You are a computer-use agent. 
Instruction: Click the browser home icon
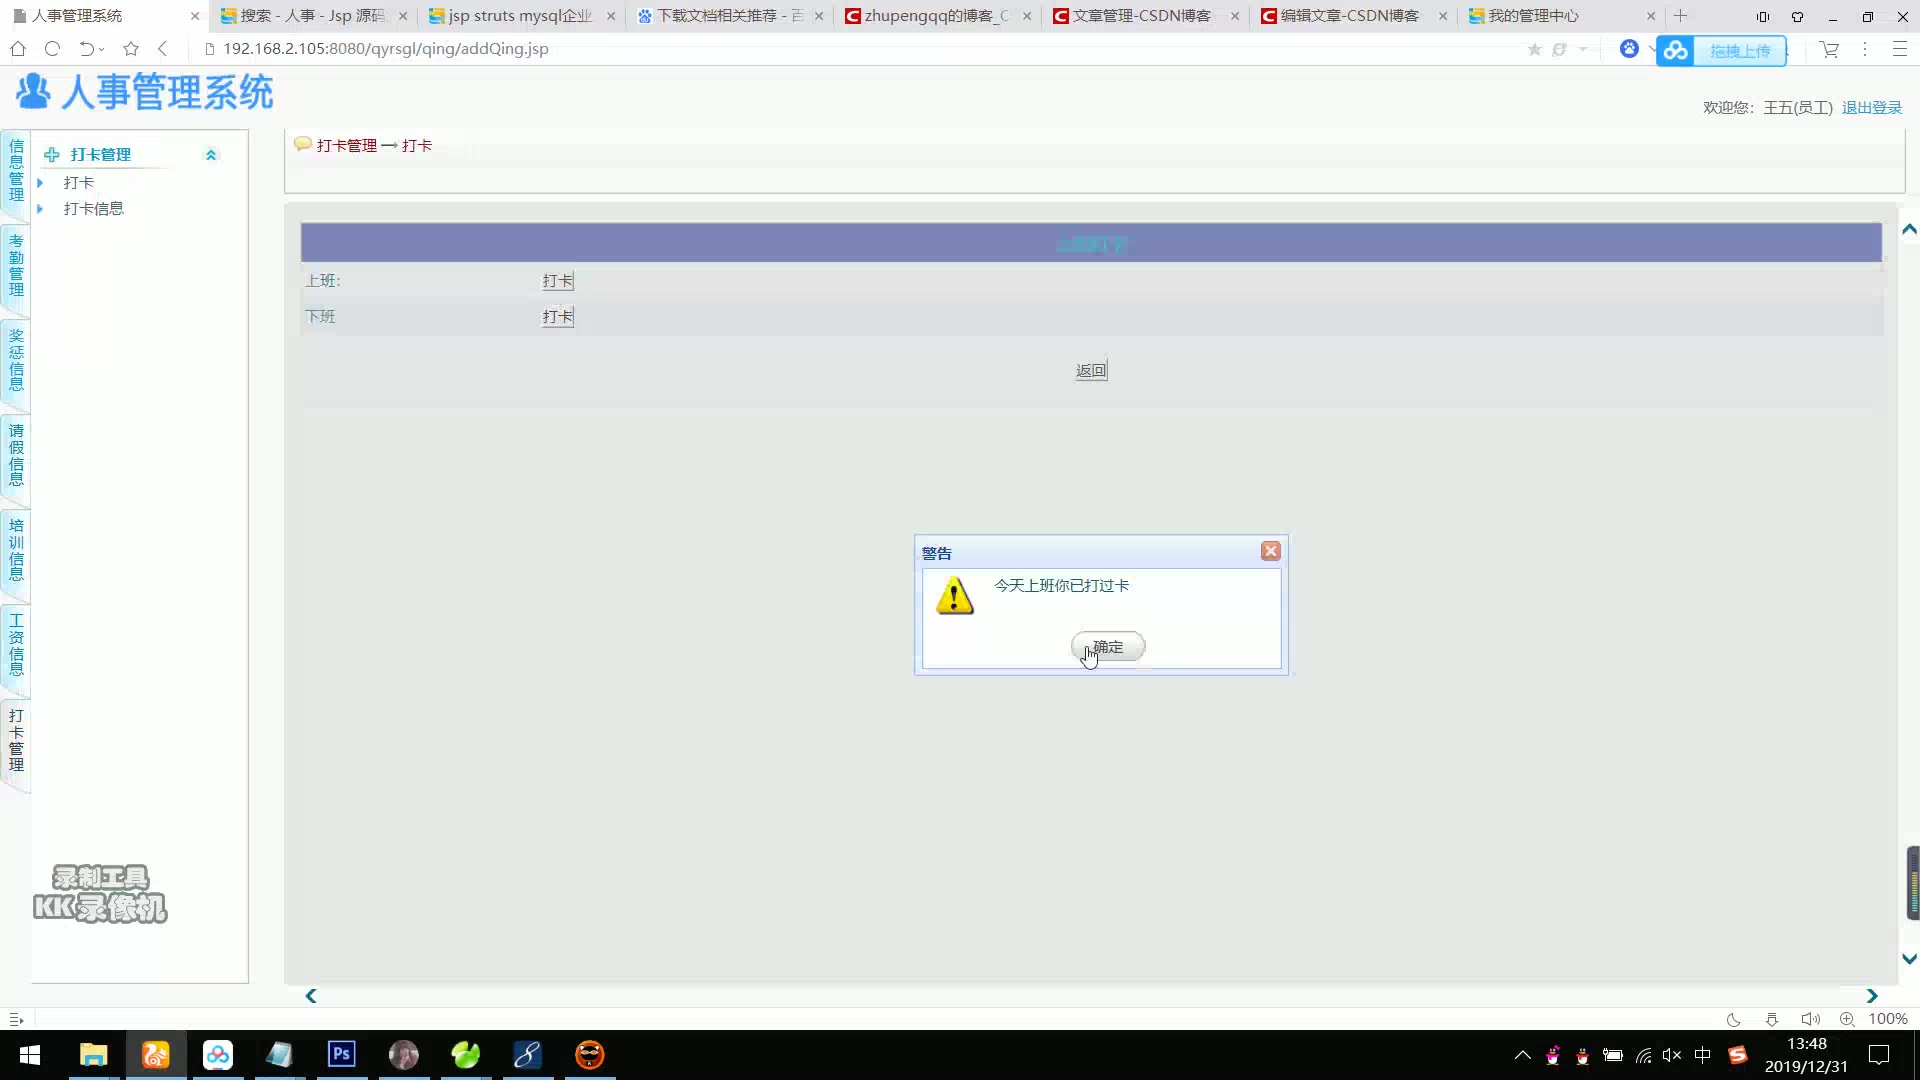click(x=18, y=49)
